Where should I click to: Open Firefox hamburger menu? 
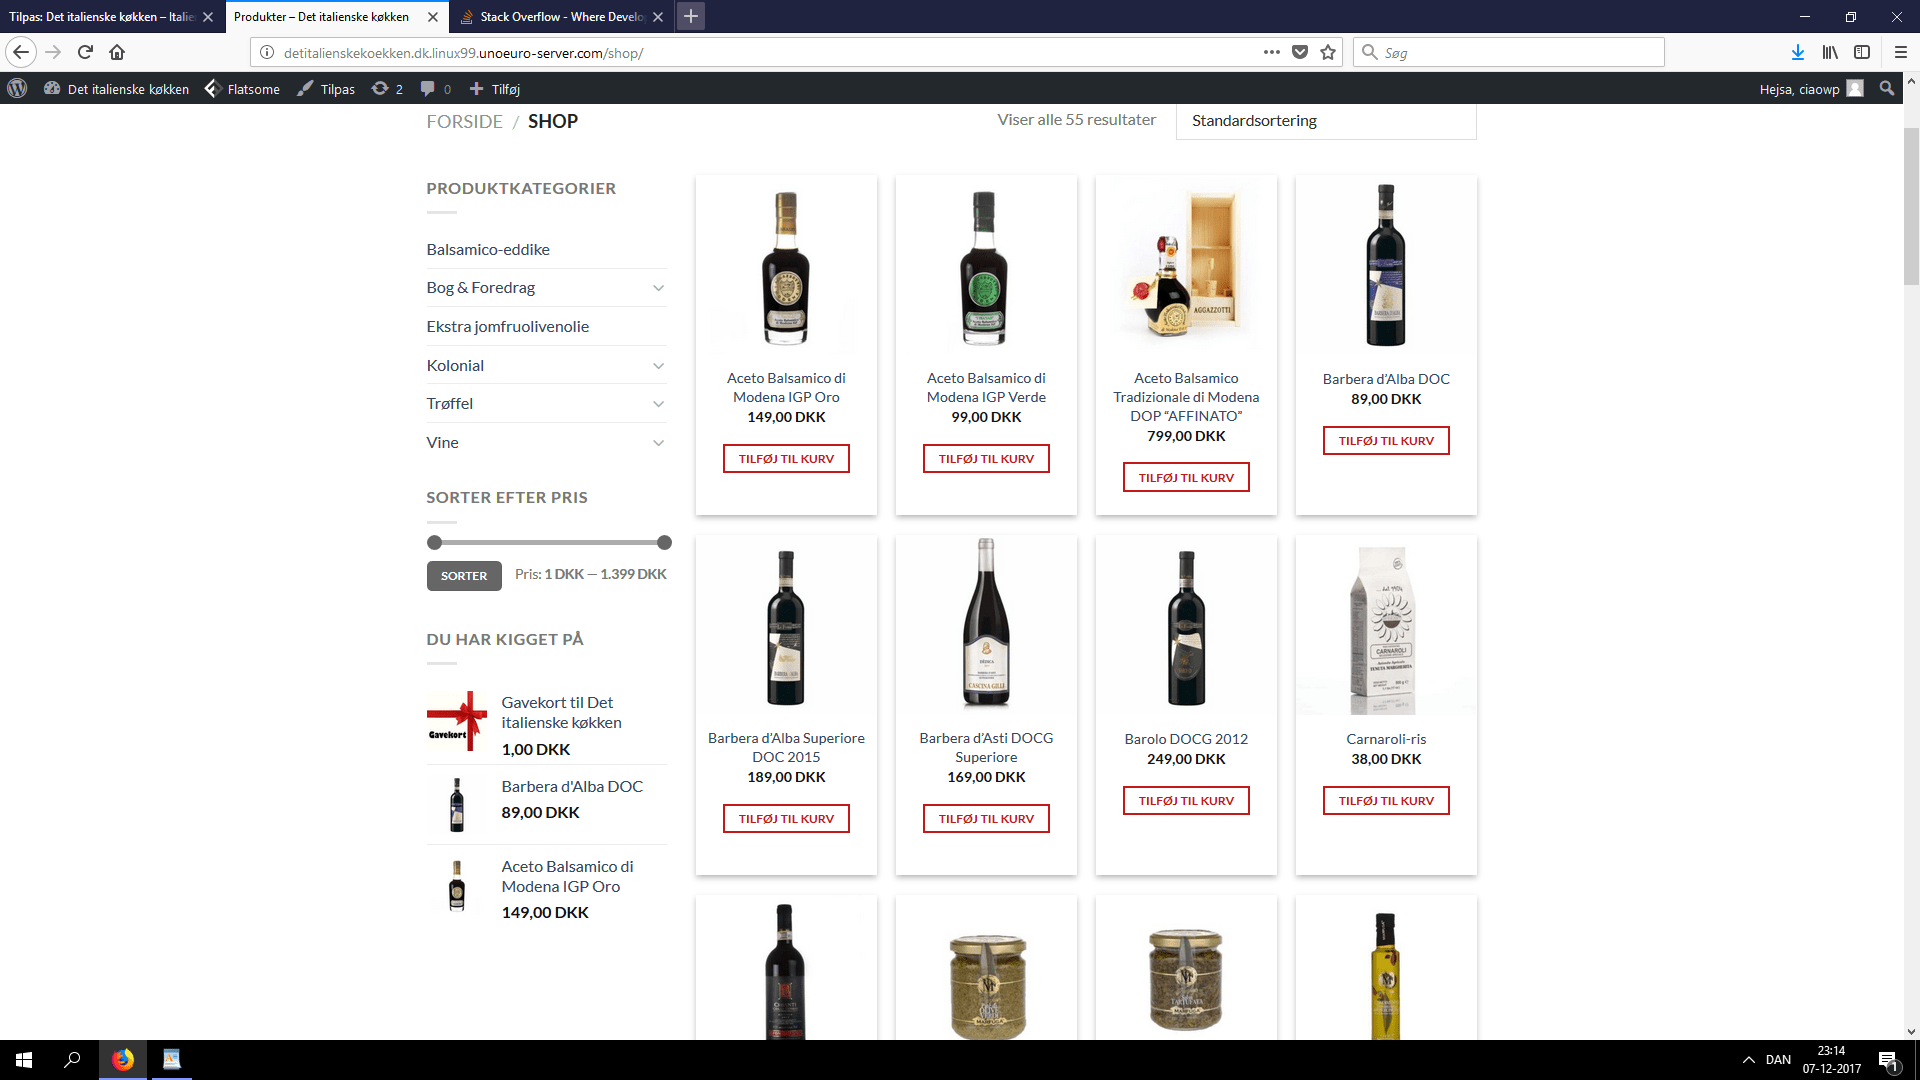pyautogui.click(x=1901, y=52)
